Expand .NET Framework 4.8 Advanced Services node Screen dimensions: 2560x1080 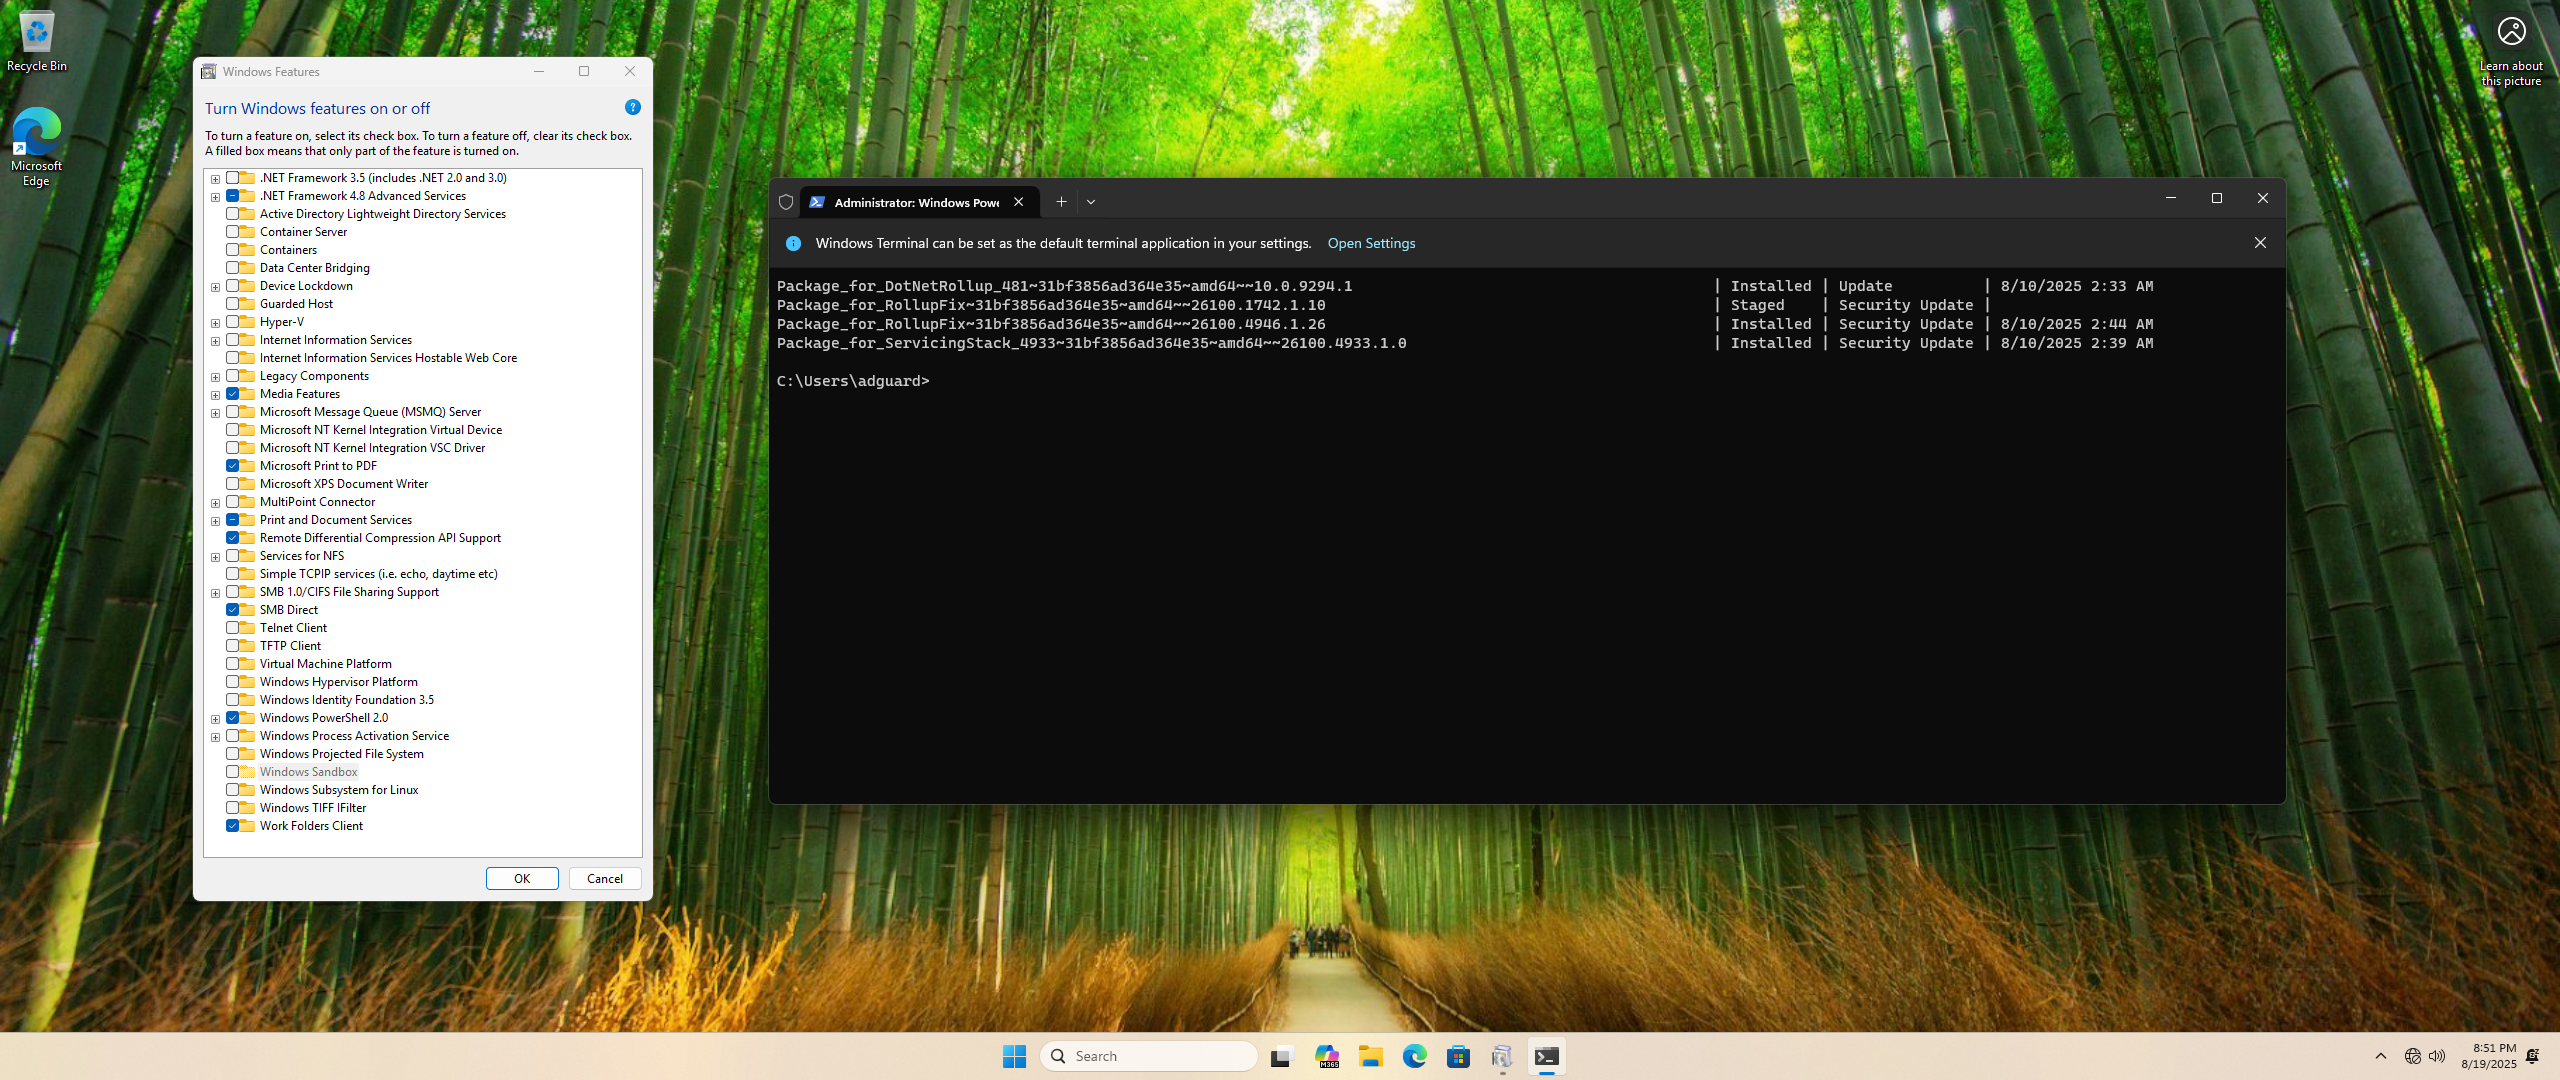215,197
